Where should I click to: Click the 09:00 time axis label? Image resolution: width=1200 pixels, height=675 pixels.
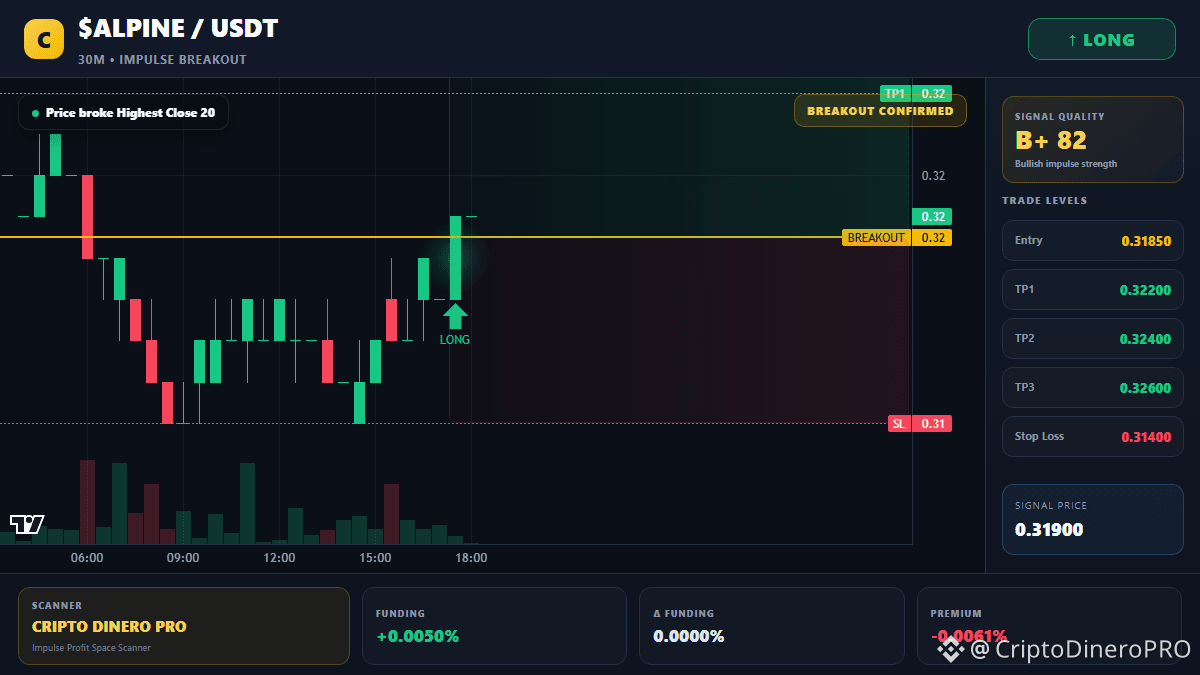coord(183,558)
